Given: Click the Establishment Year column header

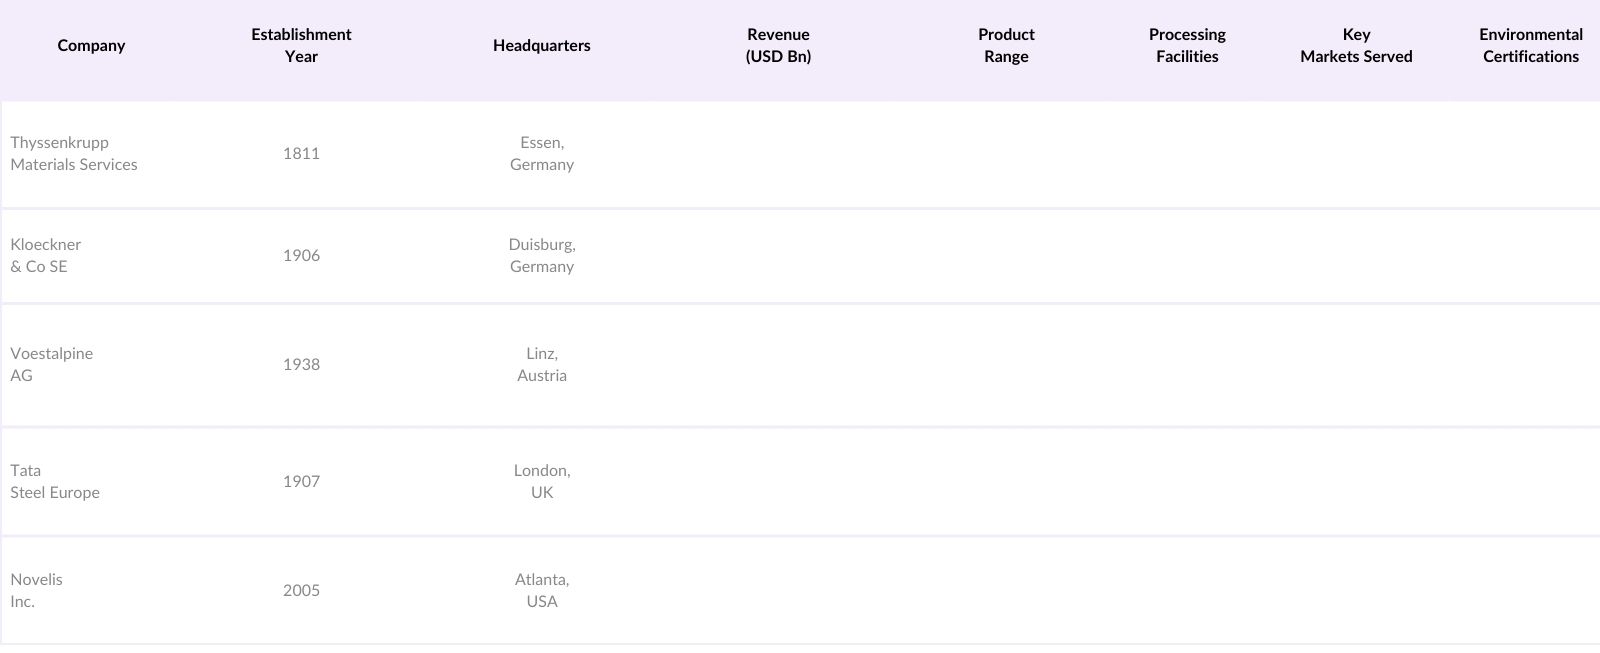Looking at the screenshot, I should click(x=301, y=46).
